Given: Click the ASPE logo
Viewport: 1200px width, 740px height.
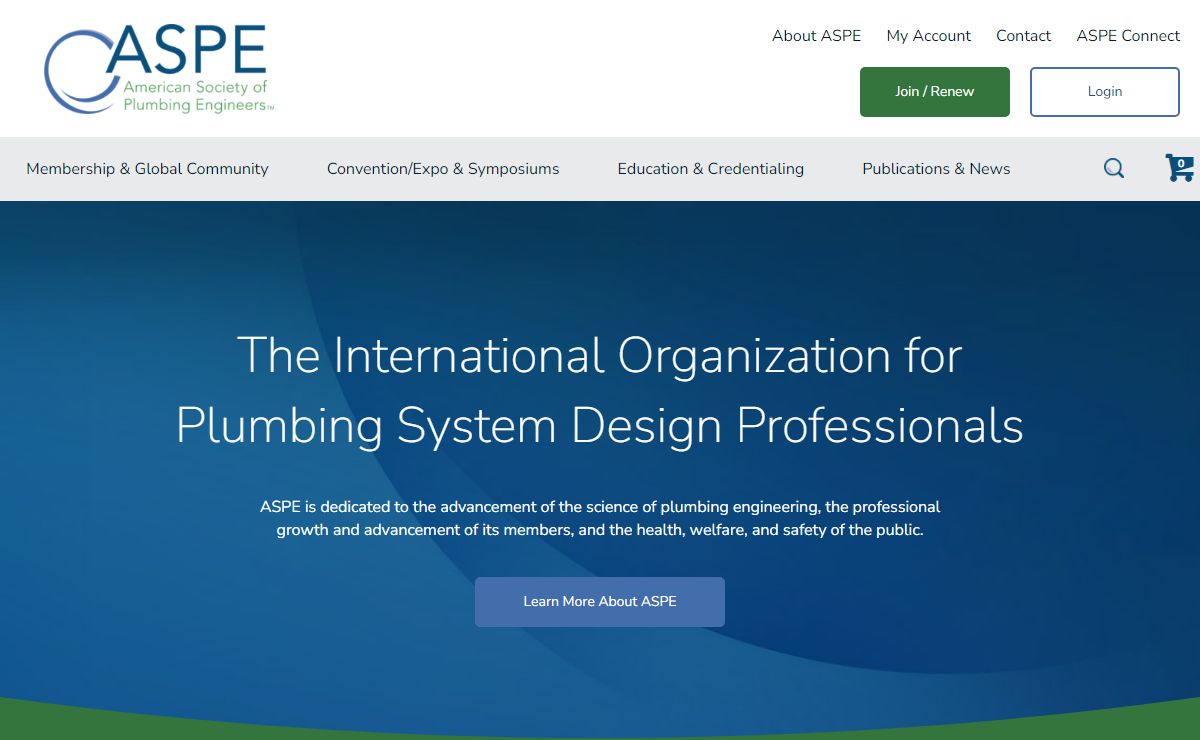Looking at the screenshot, I should point(159,68).
